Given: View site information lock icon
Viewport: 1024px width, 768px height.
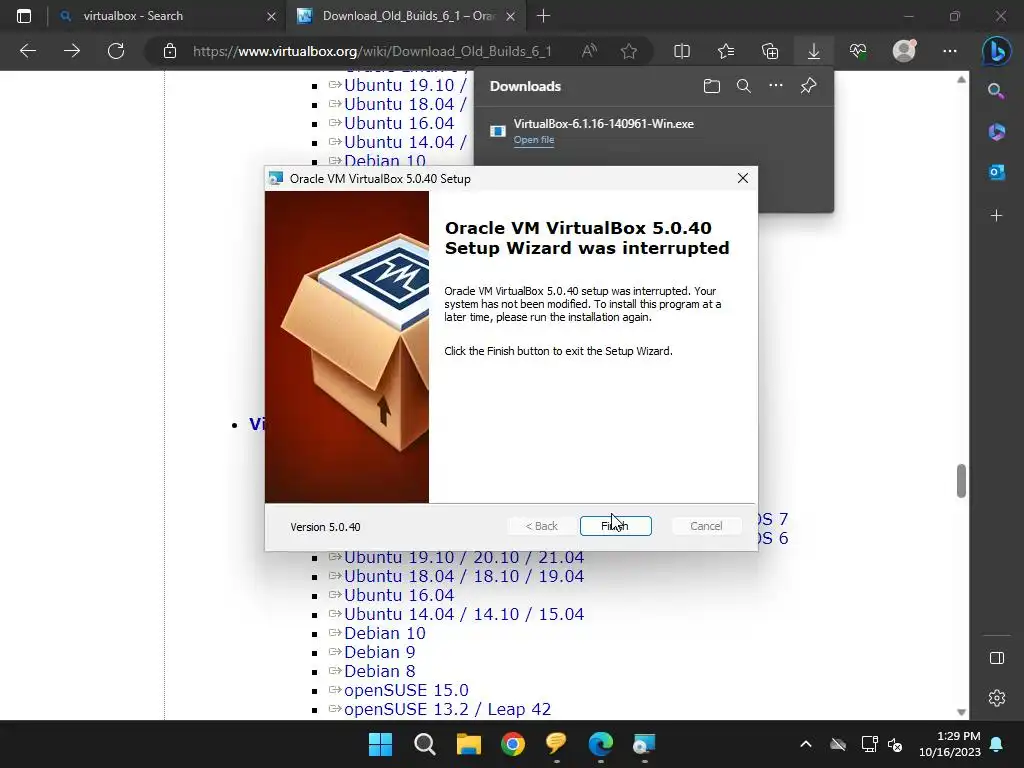Looking at the screenshot, I should [x=170, y=51].
